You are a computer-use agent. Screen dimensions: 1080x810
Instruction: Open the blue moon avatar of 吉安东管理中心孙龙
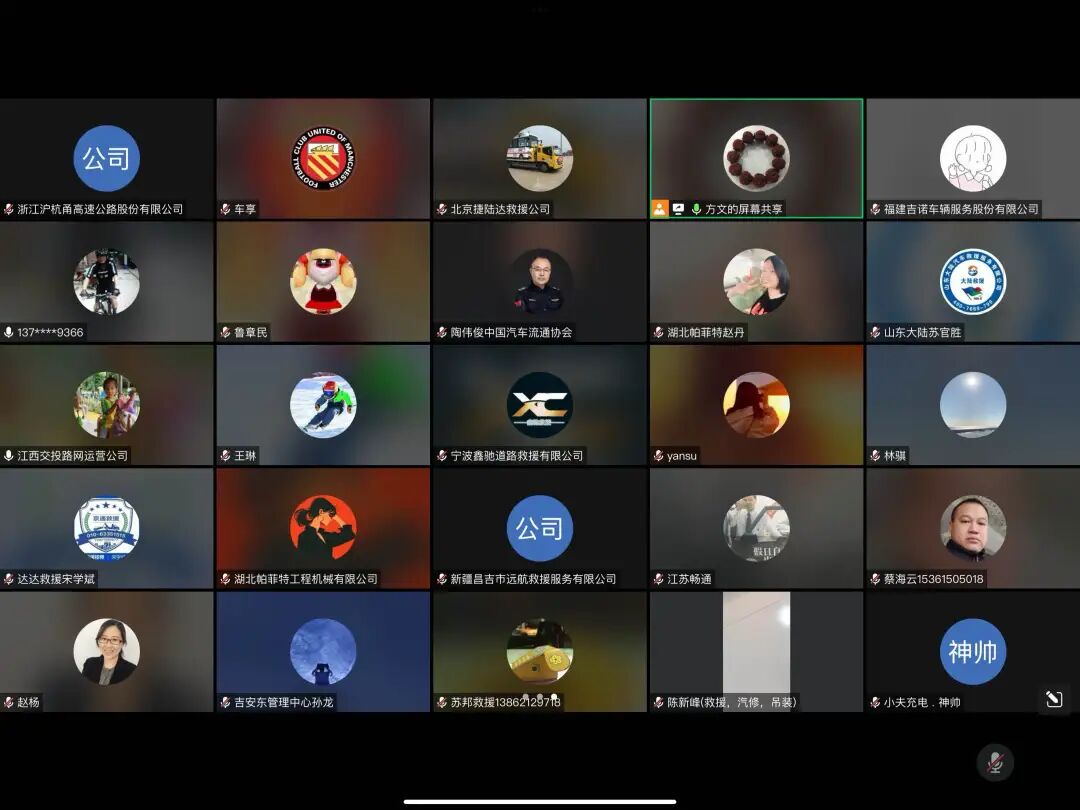tap(323, 652)
